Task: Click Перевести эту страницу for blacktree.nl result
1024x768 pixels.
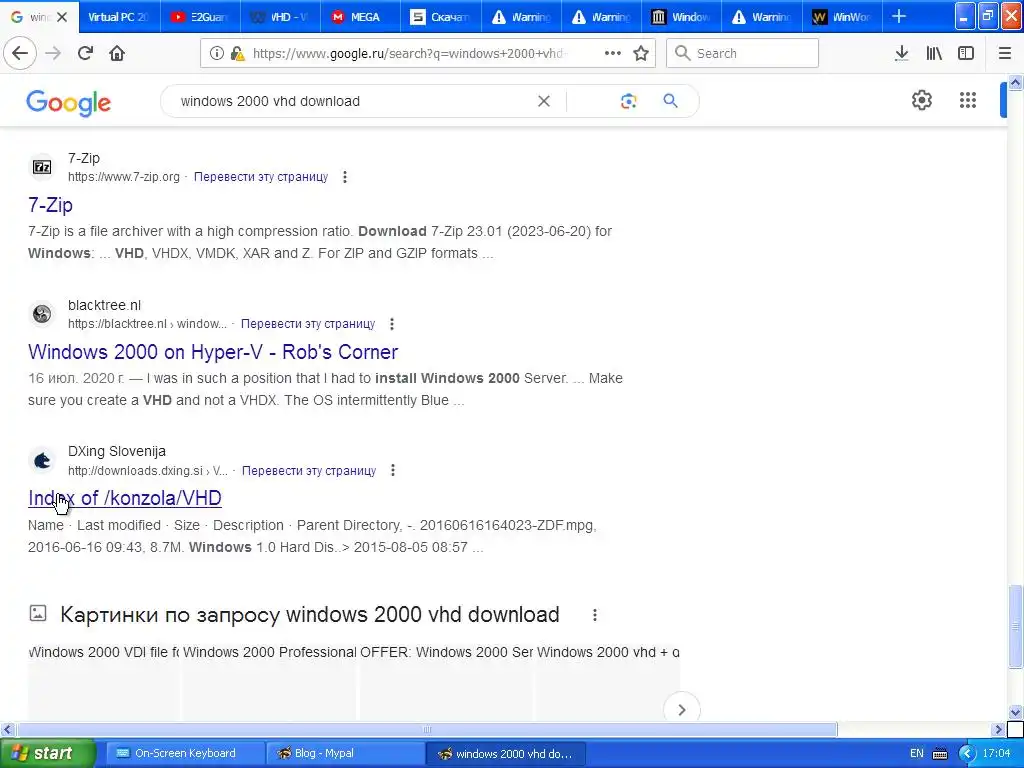Action: tap(308, 324)
